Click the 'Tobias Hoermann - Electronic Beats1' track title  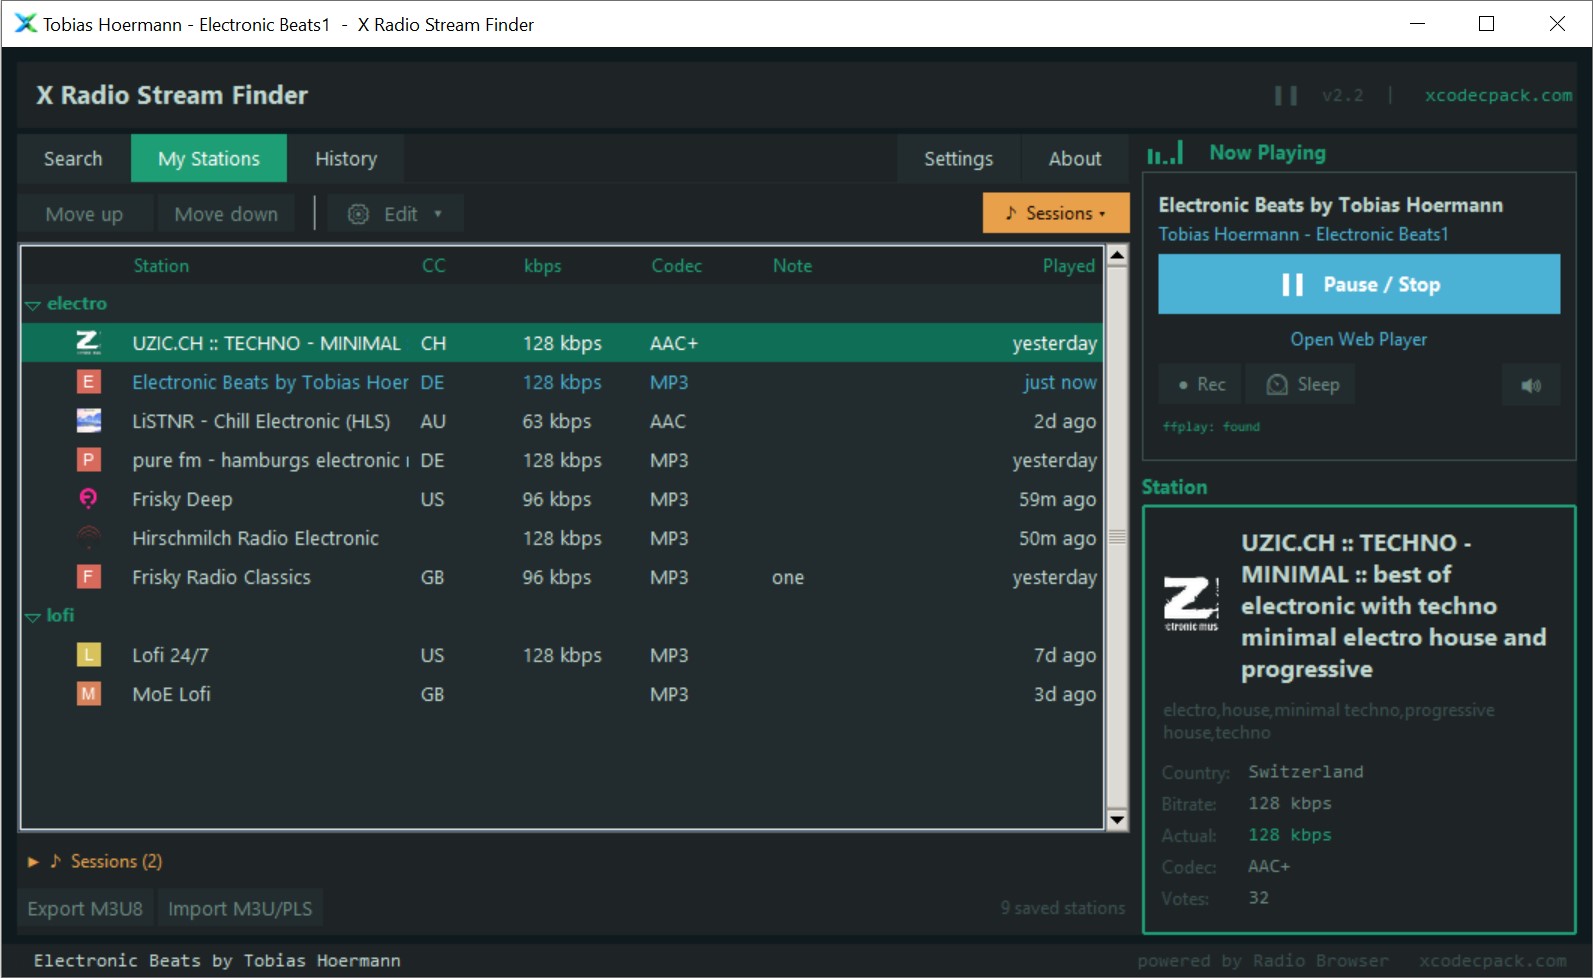(1303, 234)
